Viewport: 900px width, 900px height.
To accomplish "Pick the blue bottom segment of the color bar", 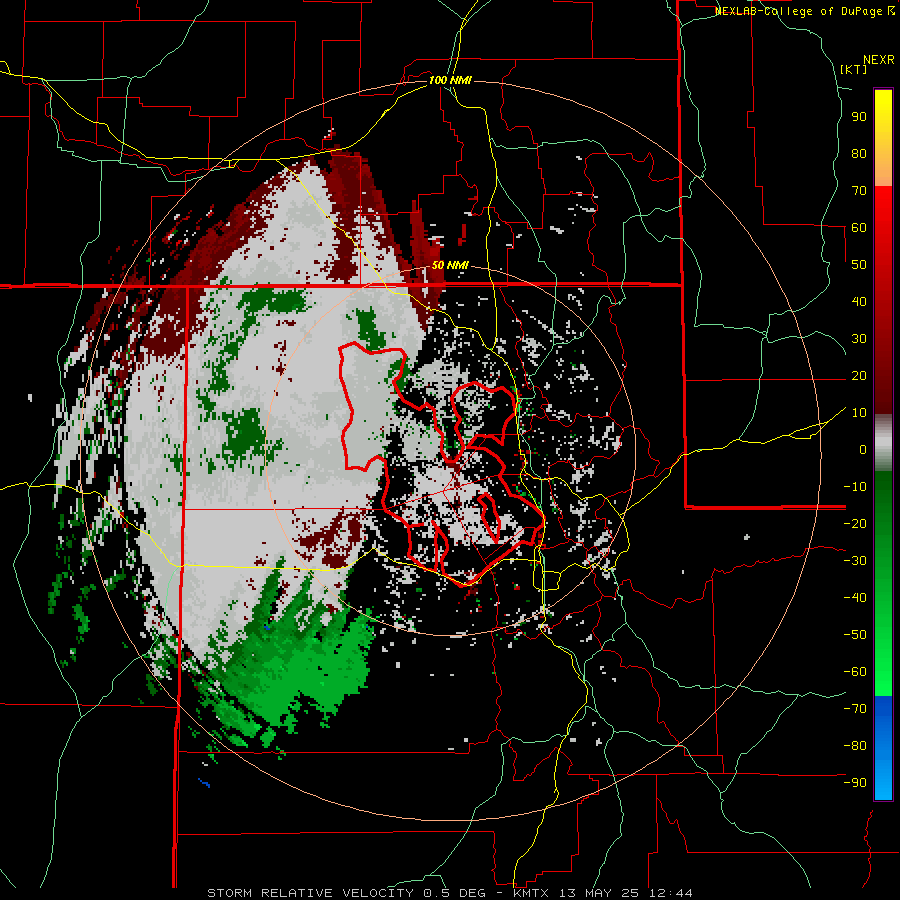I will coord(883,748).
